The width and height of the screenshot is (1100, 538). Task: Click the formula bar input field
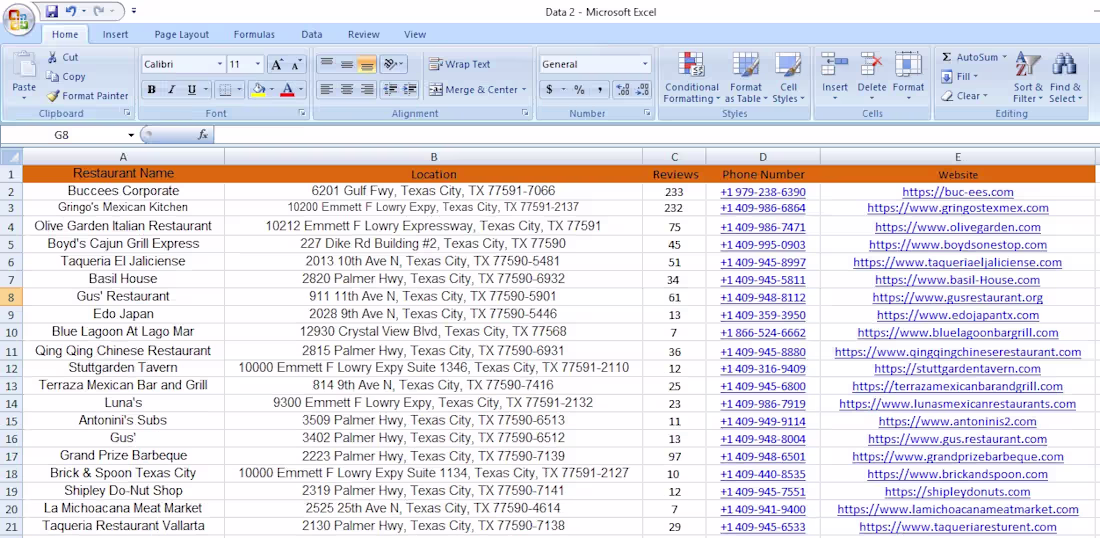[x=655, y=135]
